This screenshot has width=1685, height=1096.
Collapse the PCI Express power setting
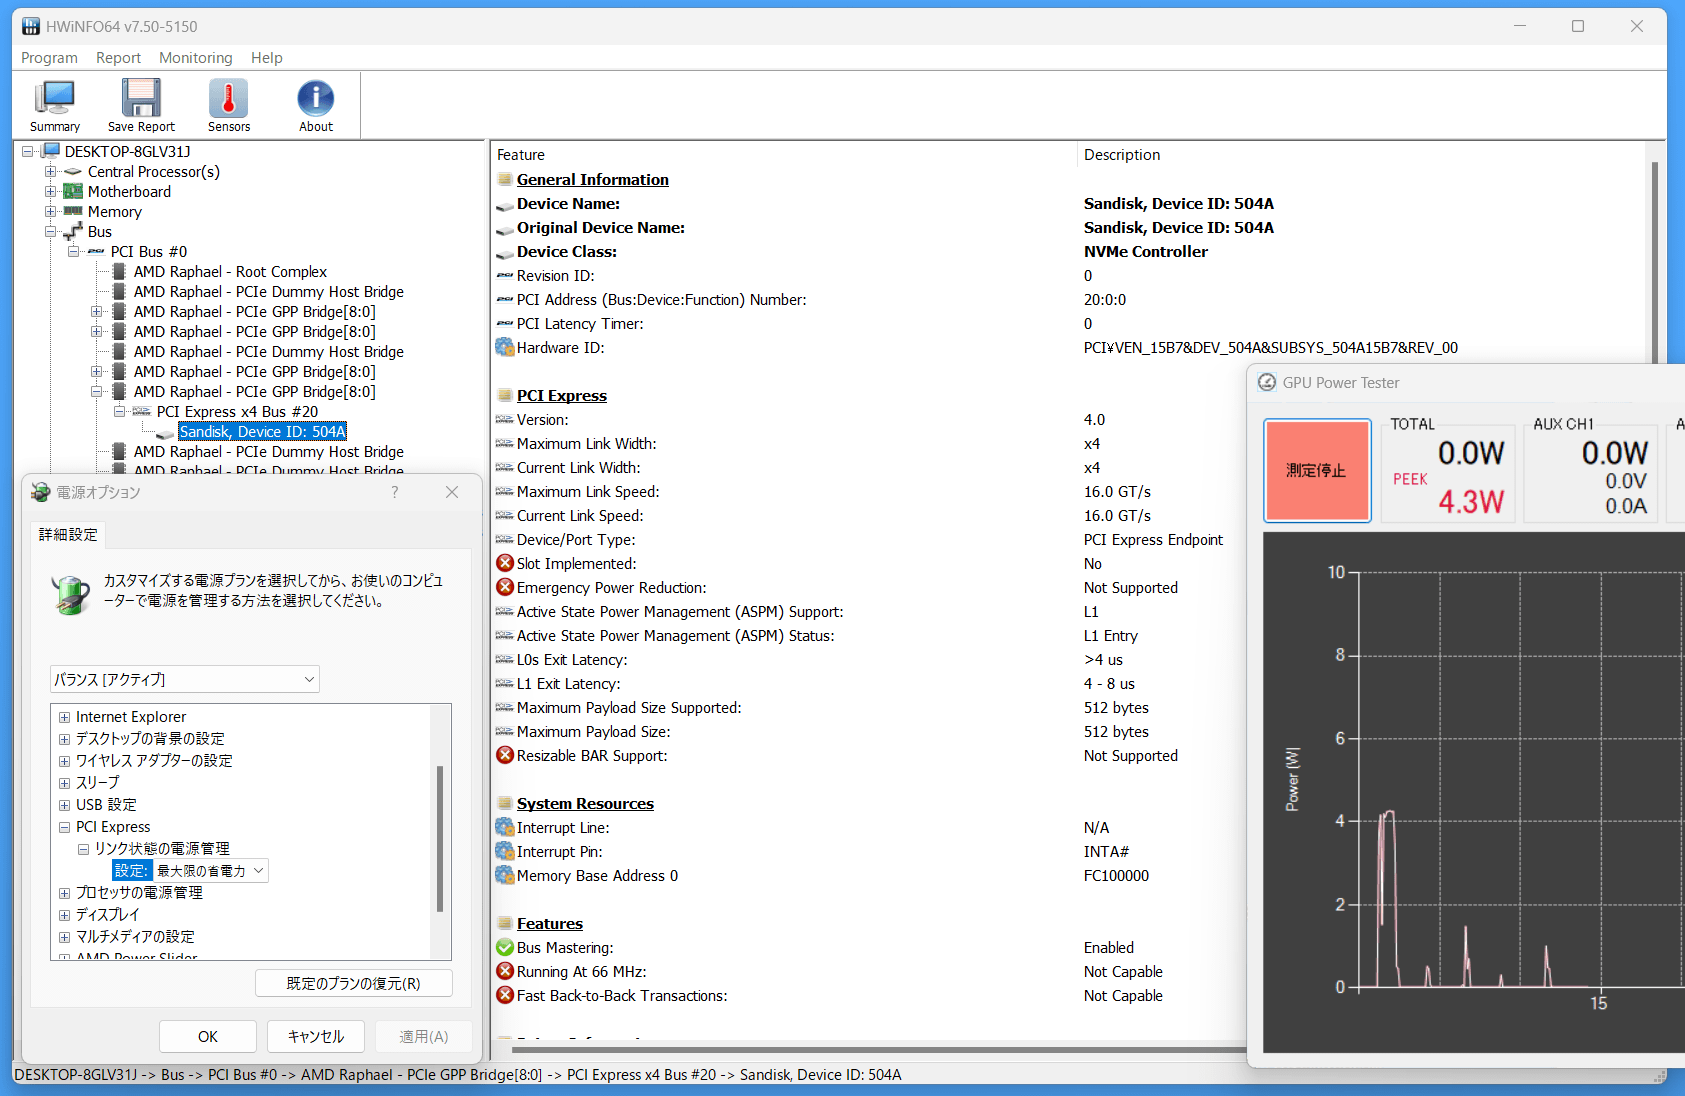pyautogui.click(x=64, y=827)
